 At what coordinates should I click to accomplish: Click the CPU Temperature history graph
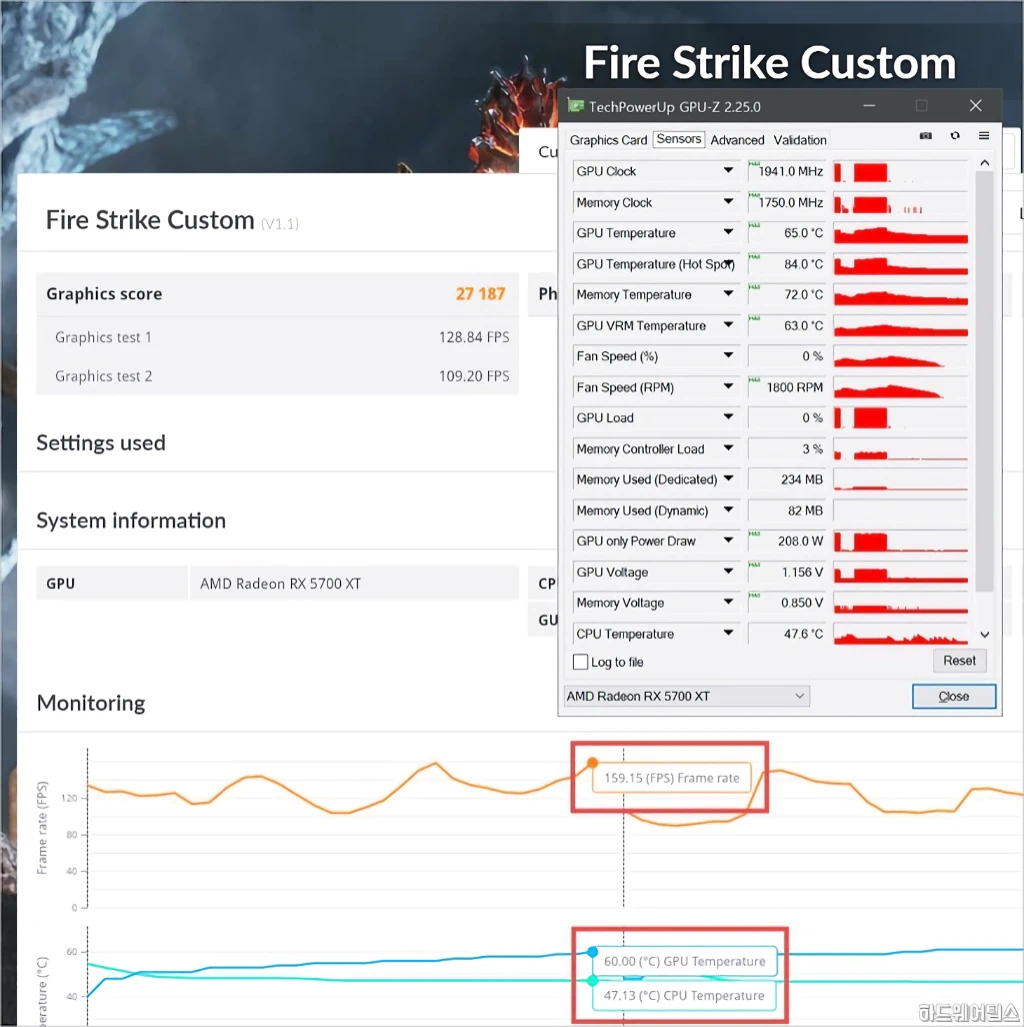coord(900,633)
